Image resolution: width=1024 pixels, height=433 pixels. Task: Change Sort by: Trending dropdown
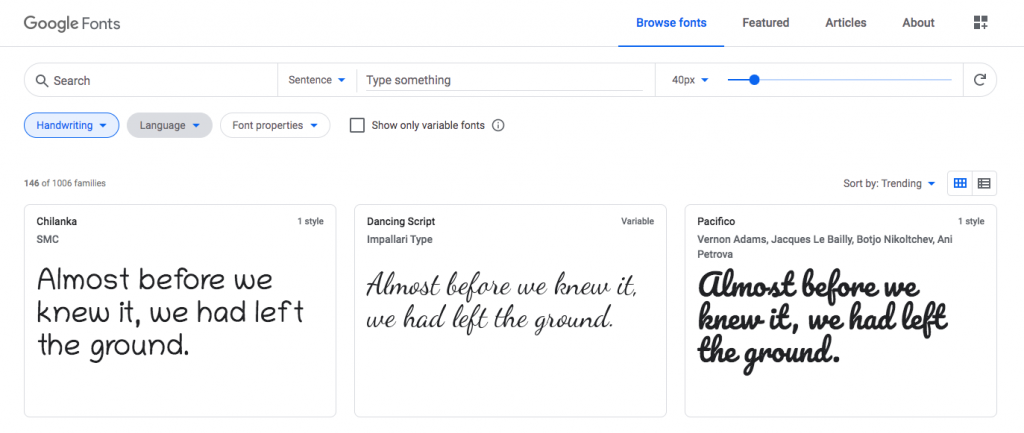coord(889,184)
